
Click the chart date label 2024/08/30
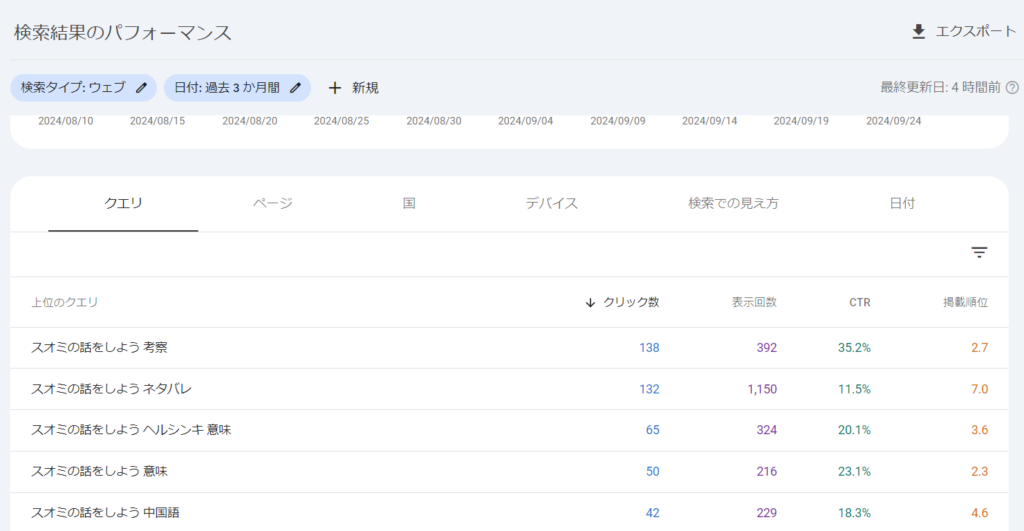pos(434,121)
